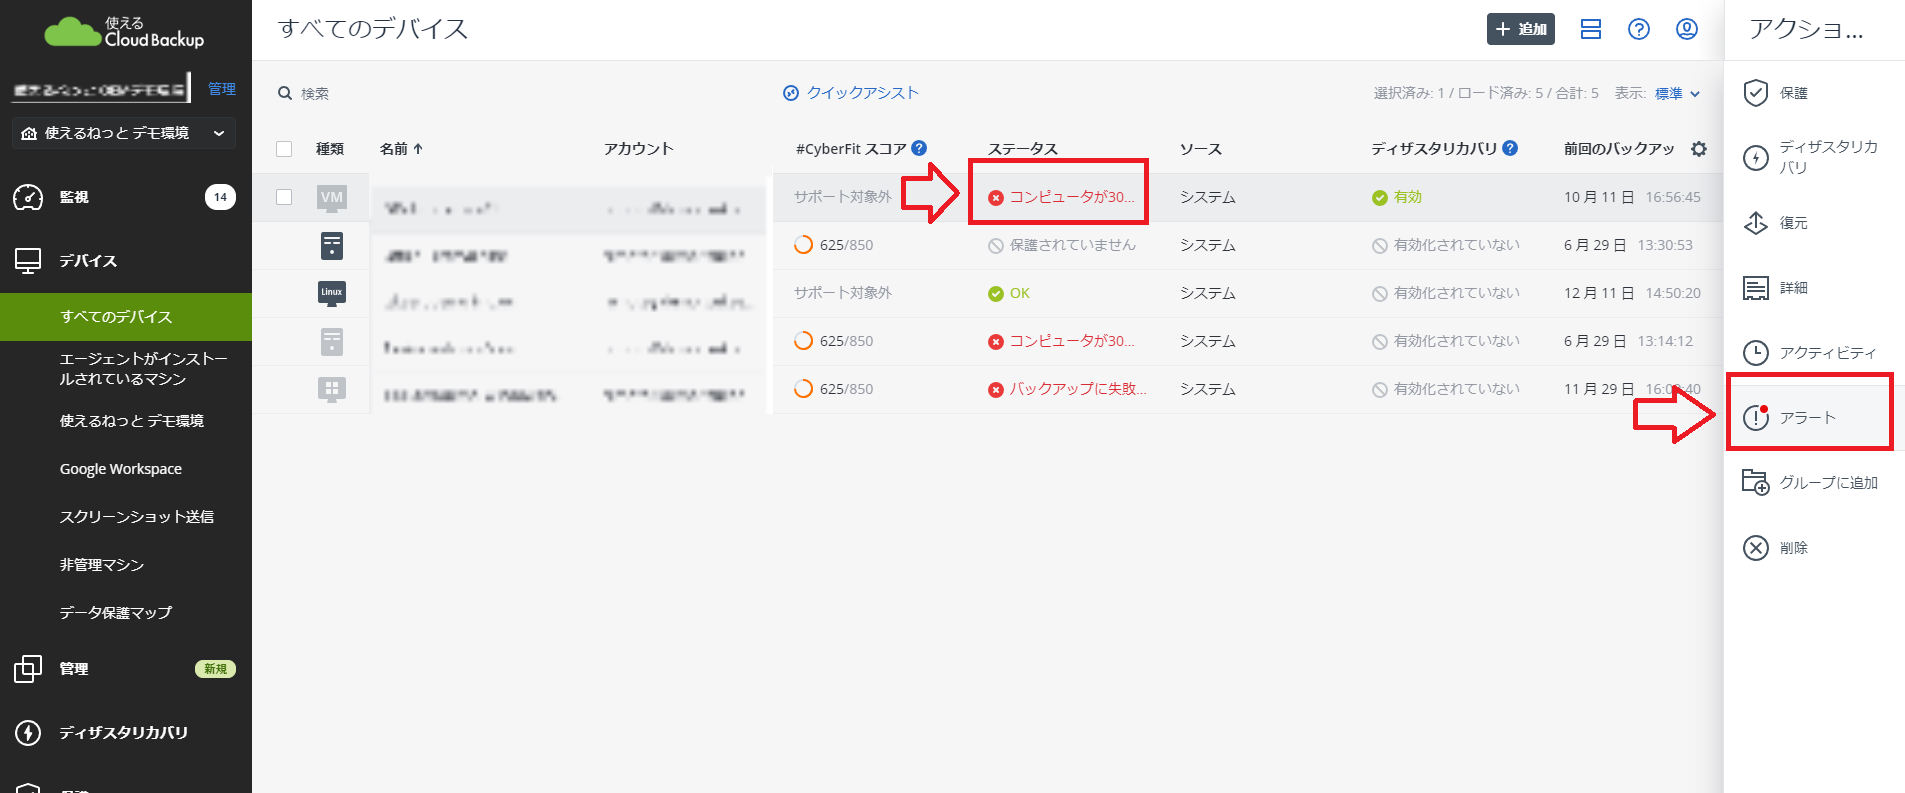This screenshot has width=1905, height=793.
Task: Click the Windows device icon in last row
Action: tap(332, 389)
